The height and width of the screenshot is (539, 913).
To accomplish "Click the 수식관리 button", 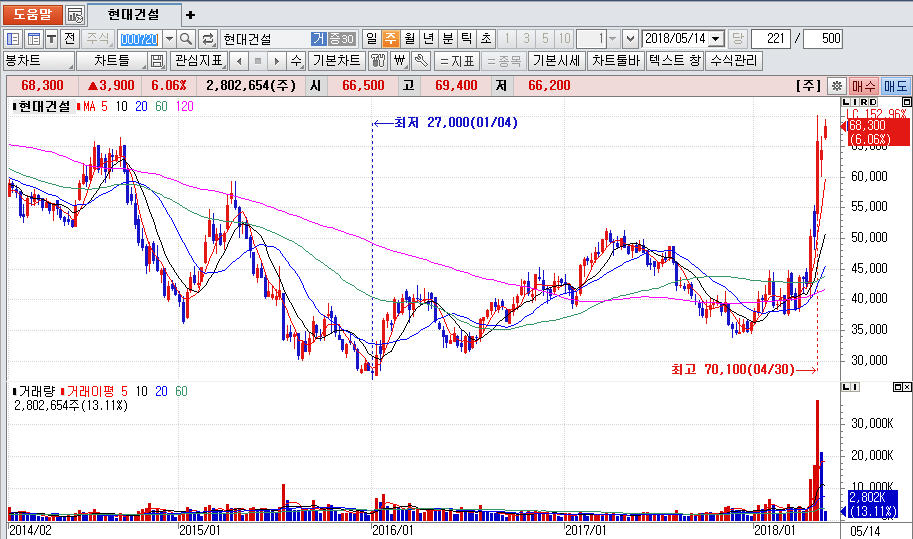I will click(734, 61).
